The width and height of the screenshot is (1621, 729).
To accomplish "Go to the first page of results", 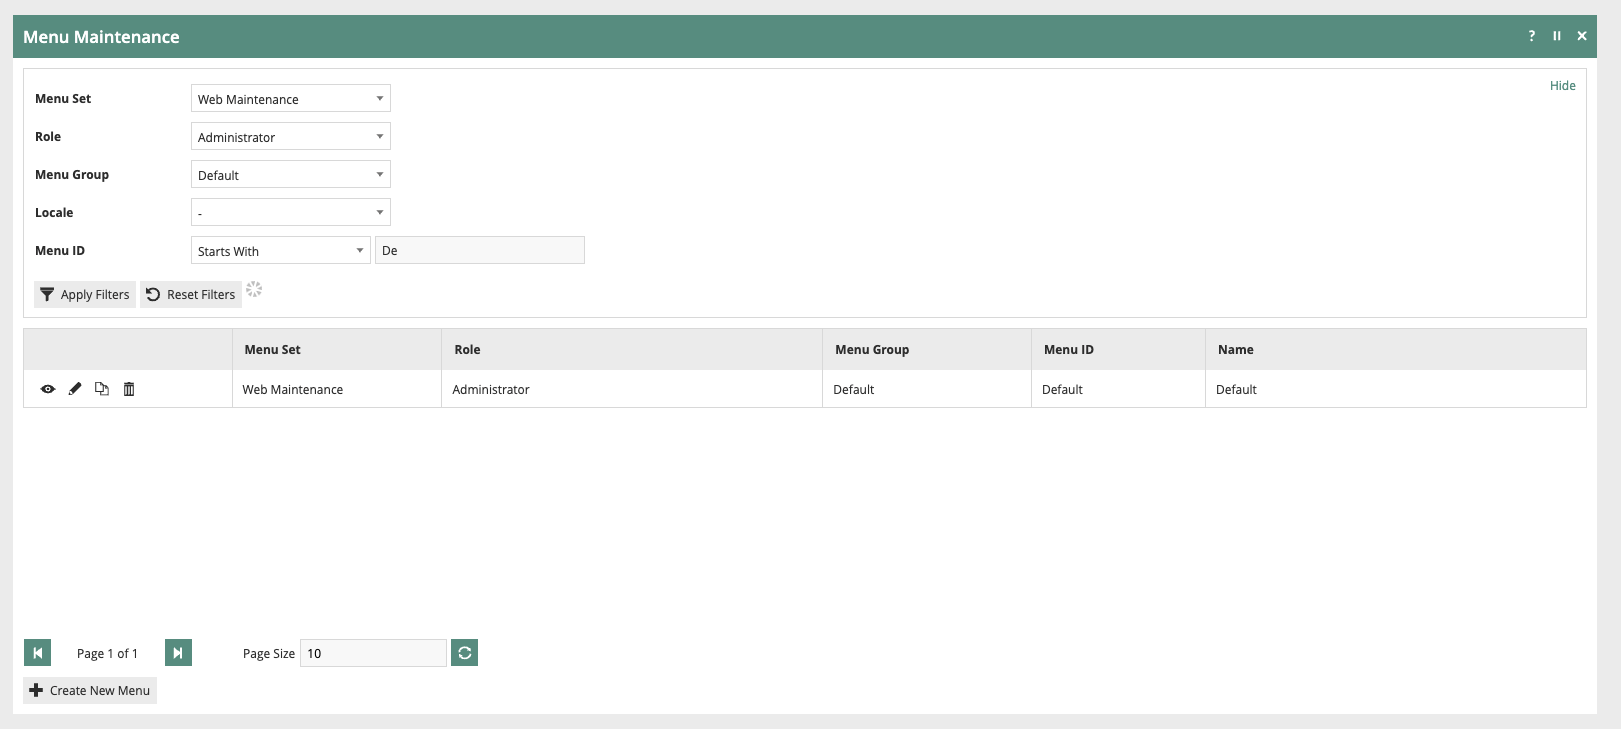I will [x=37, y=653].
